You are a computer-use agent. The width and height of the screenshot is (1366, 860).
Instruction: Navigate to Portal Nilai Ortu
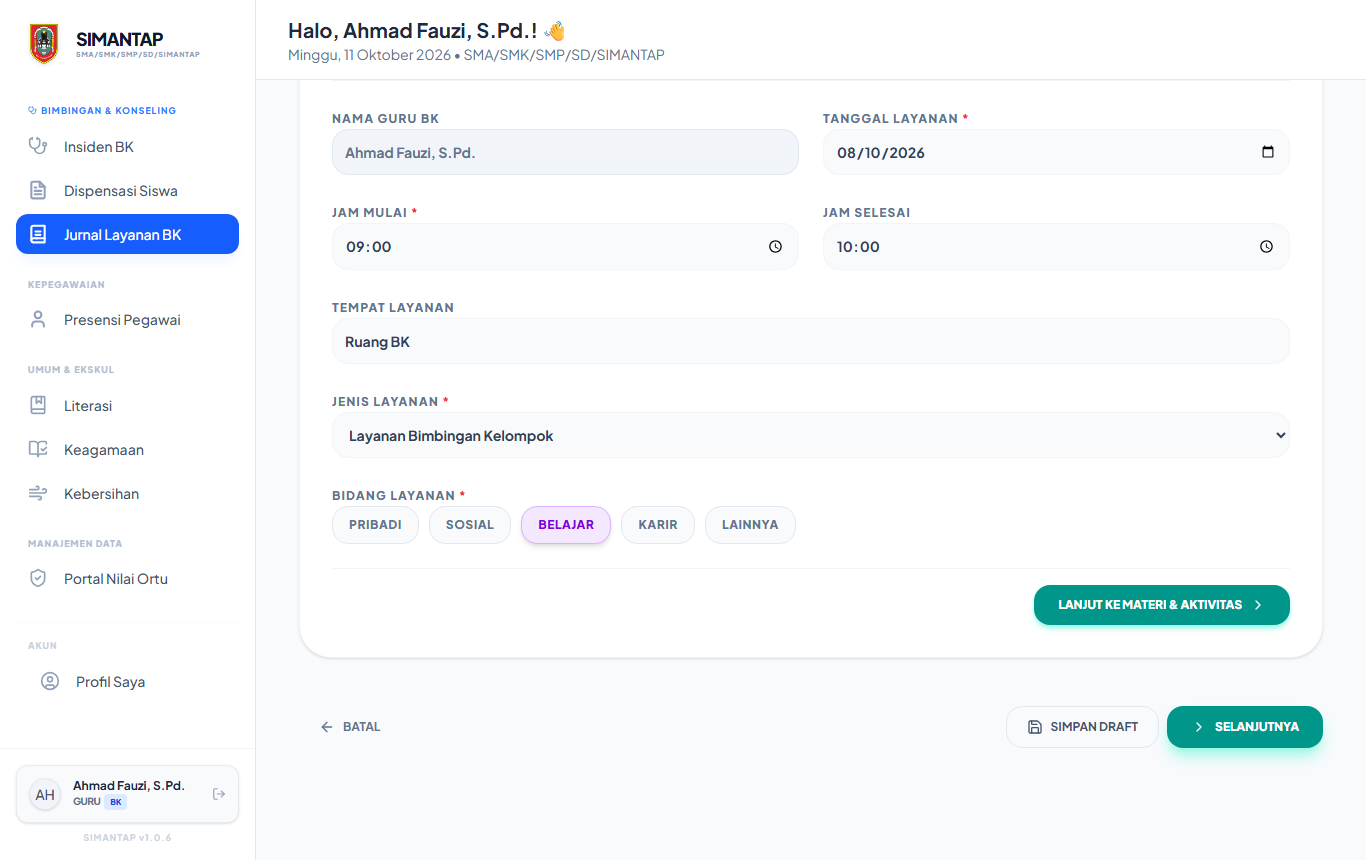click(x=127, y=579)
